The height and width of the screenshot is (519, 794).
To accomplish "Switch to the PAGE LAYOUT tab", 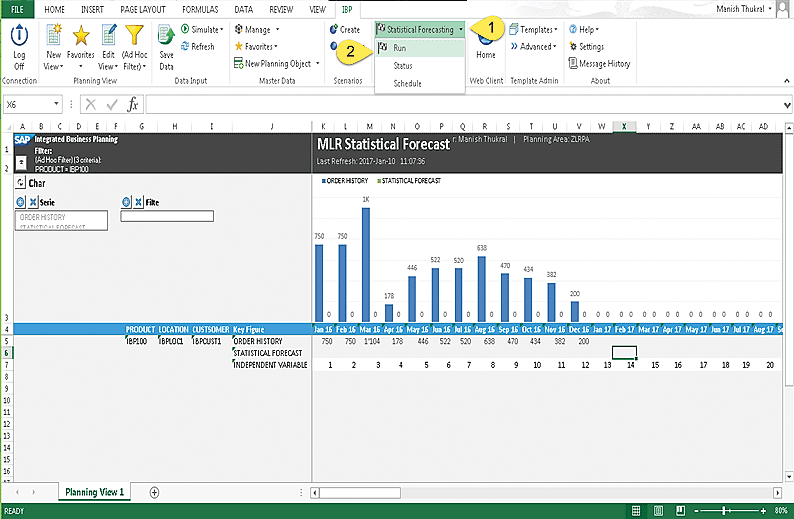I will click(143, 9).
